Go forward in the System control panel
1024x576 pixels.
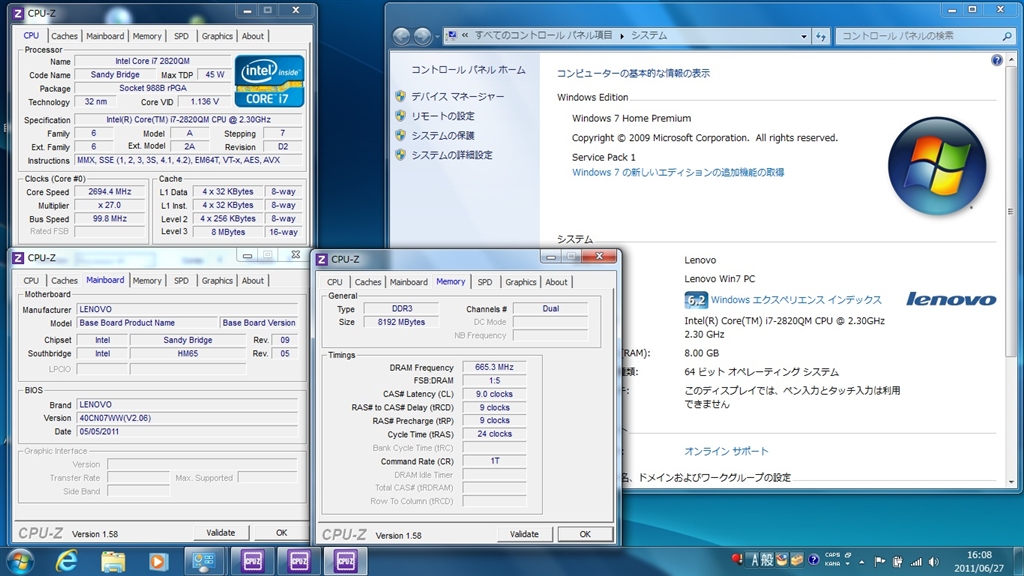[x=423, y=36]
